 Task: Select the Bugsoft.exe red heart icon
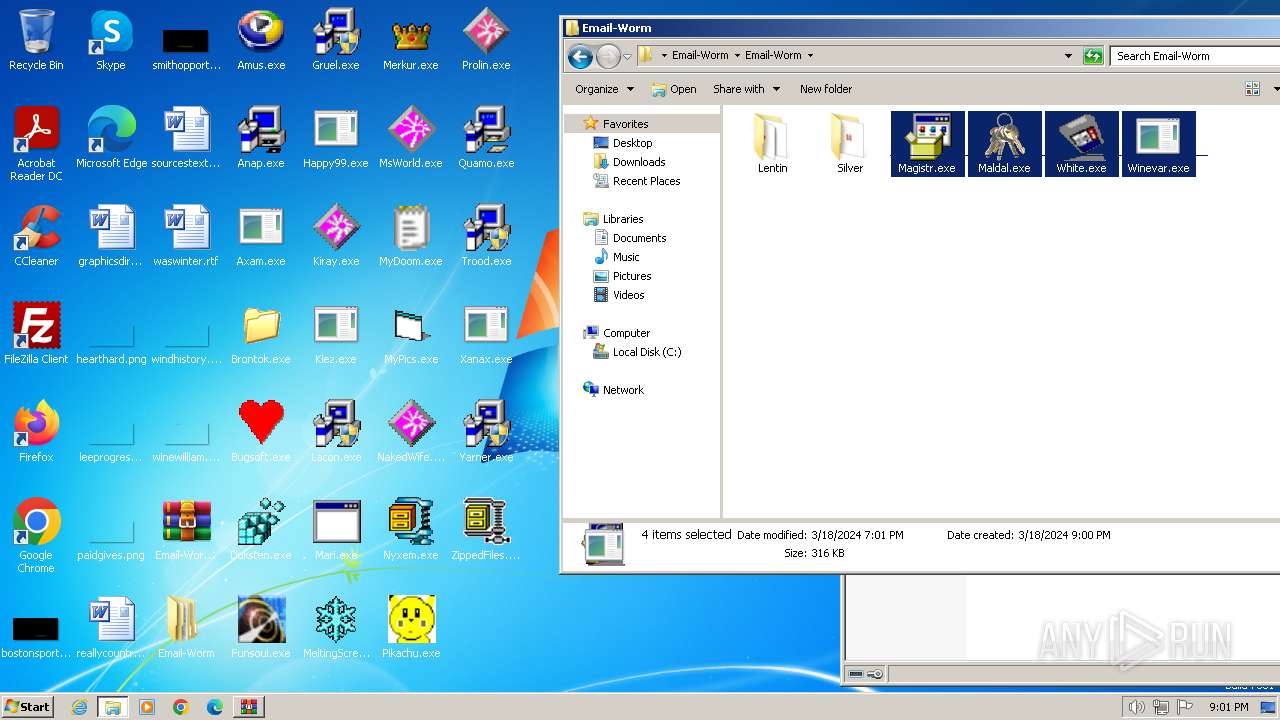(x=261, y=432)
